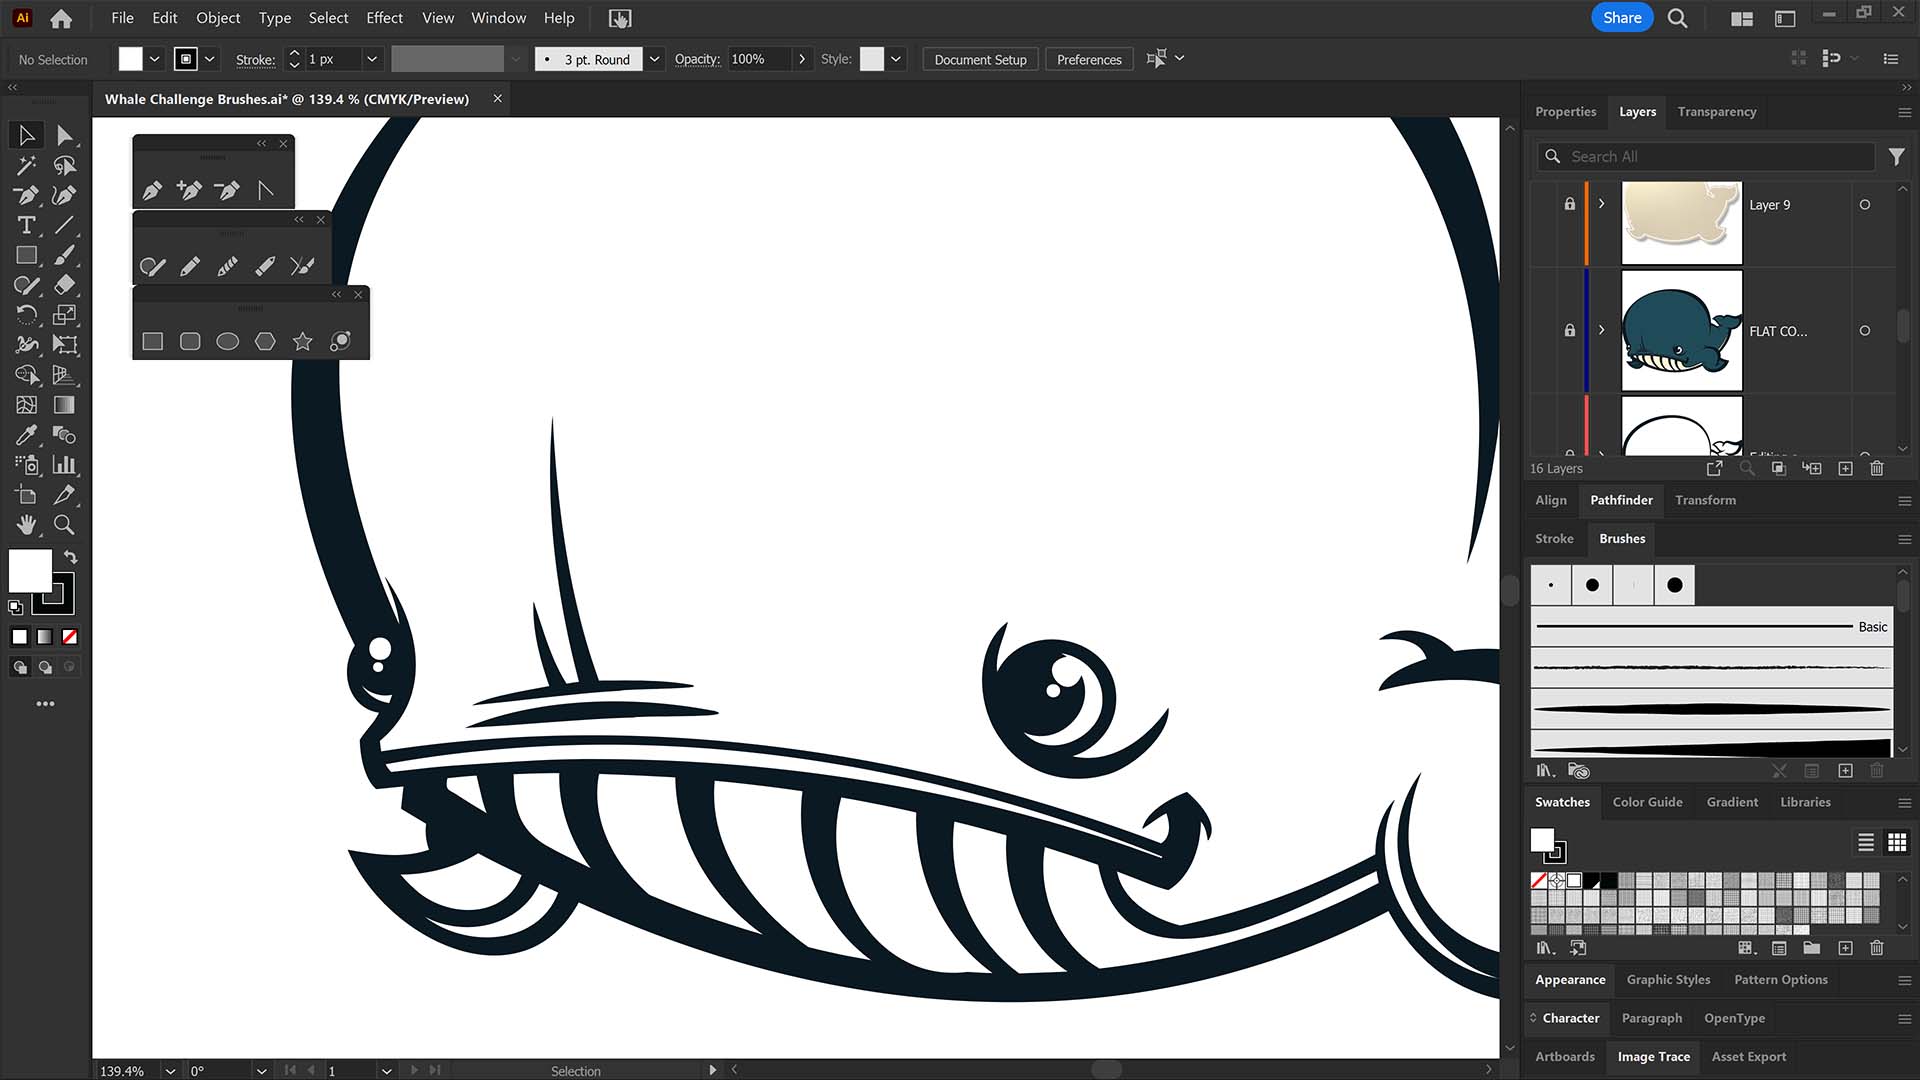Open fill color dropdown in control bar
This screenshot has height=1080, width=1920.
click(x=154, y=59)
